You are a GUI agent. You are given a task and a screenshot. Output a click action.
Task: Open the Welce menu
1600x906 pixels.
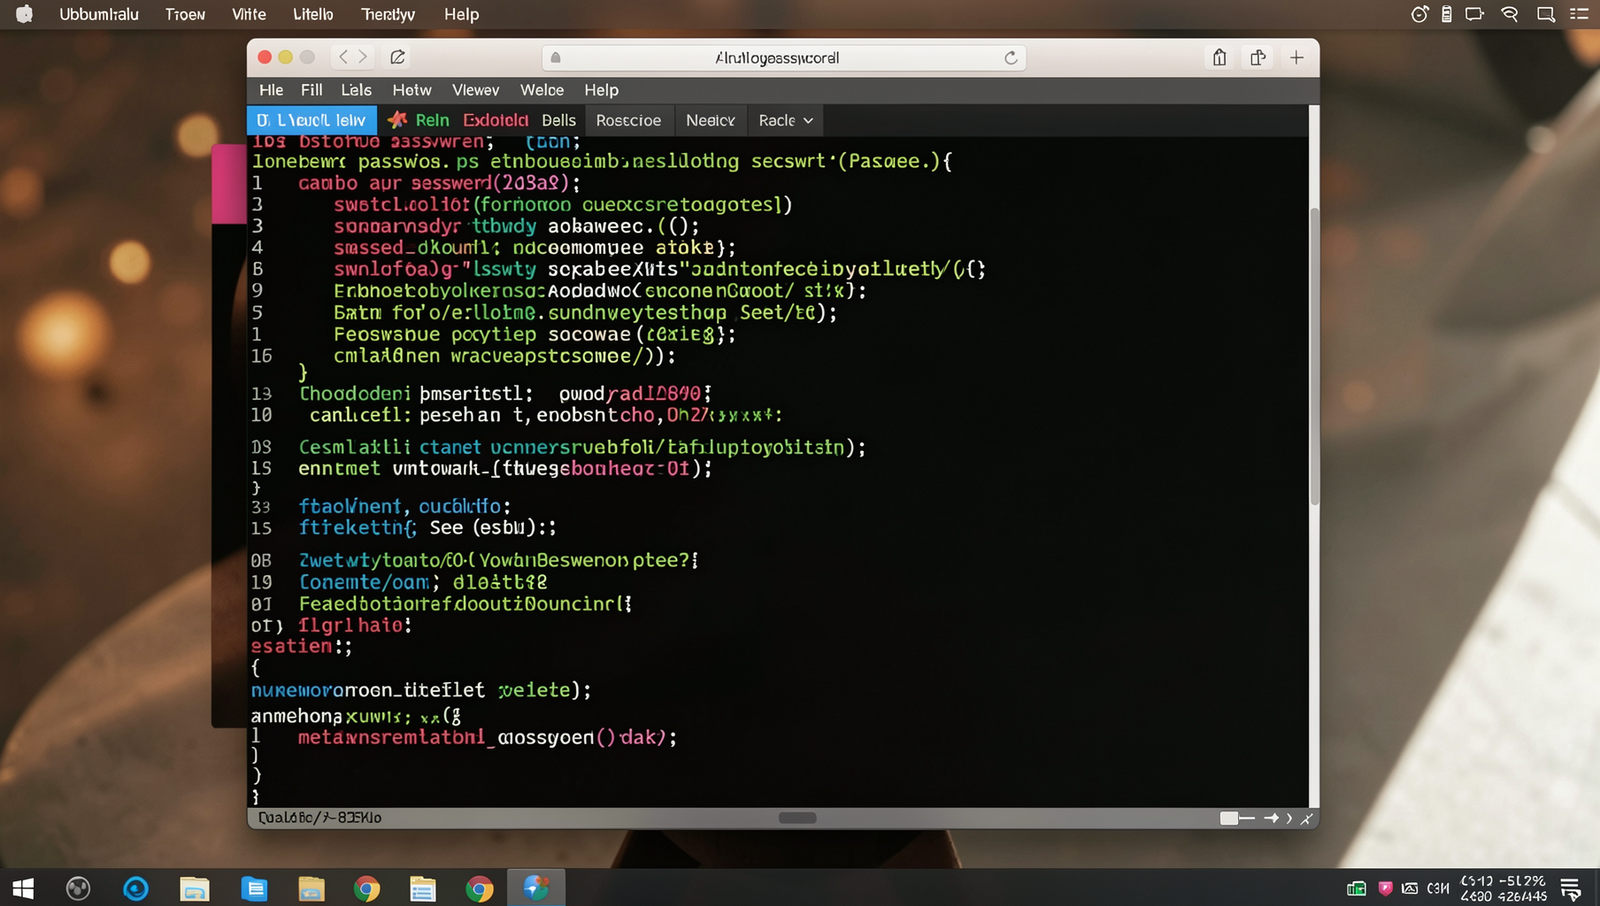point(542,90)
